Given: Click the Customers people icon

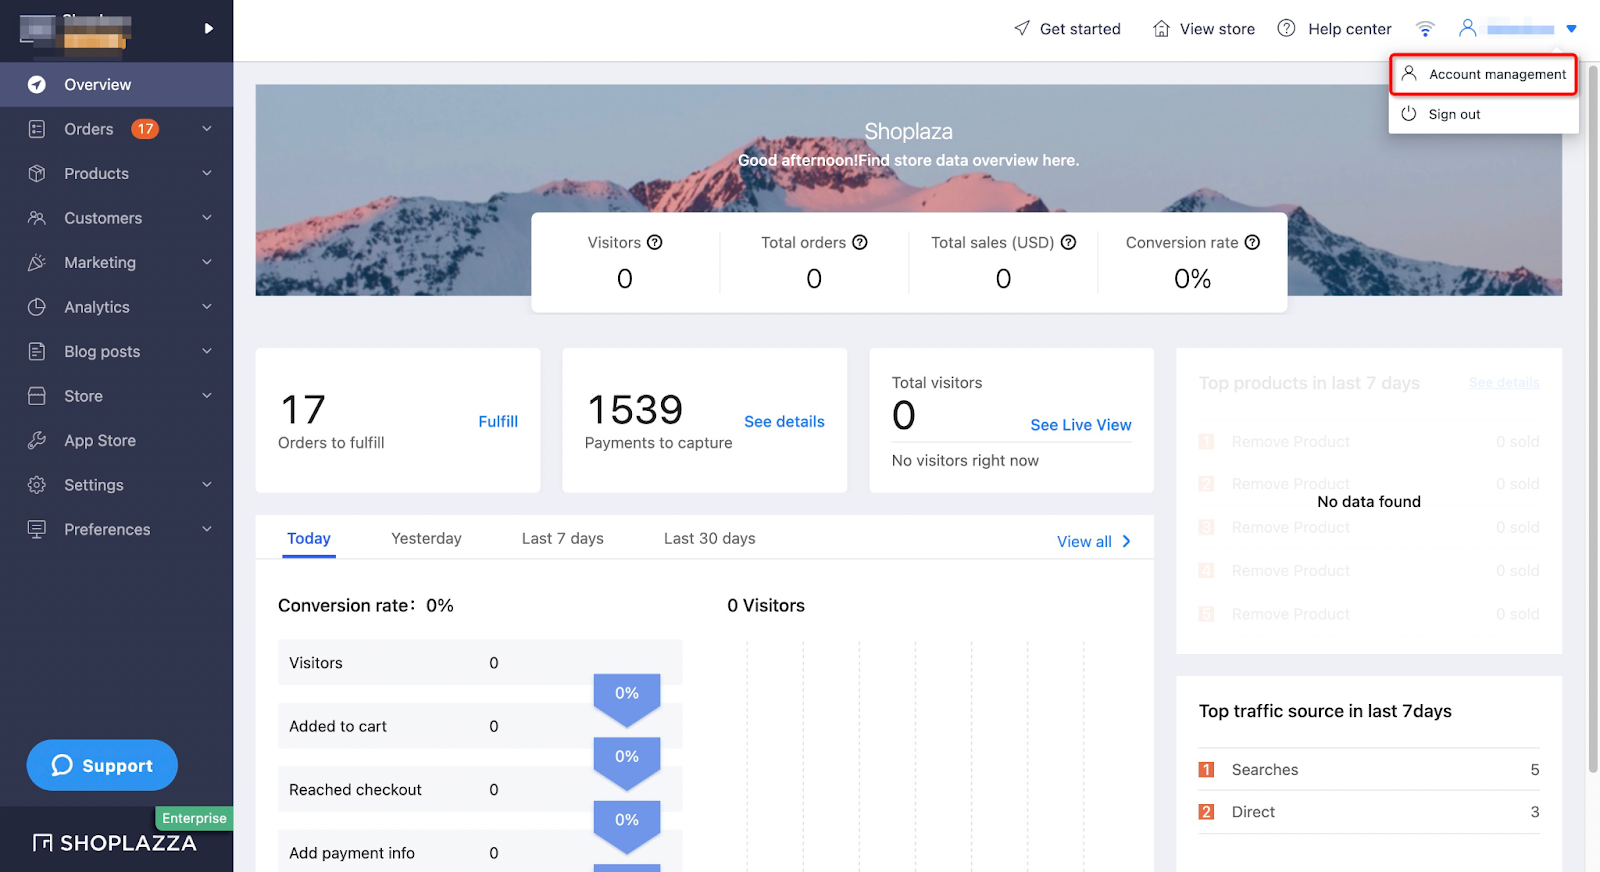Looking at the screenshot, I should click(x=37, y=218).
